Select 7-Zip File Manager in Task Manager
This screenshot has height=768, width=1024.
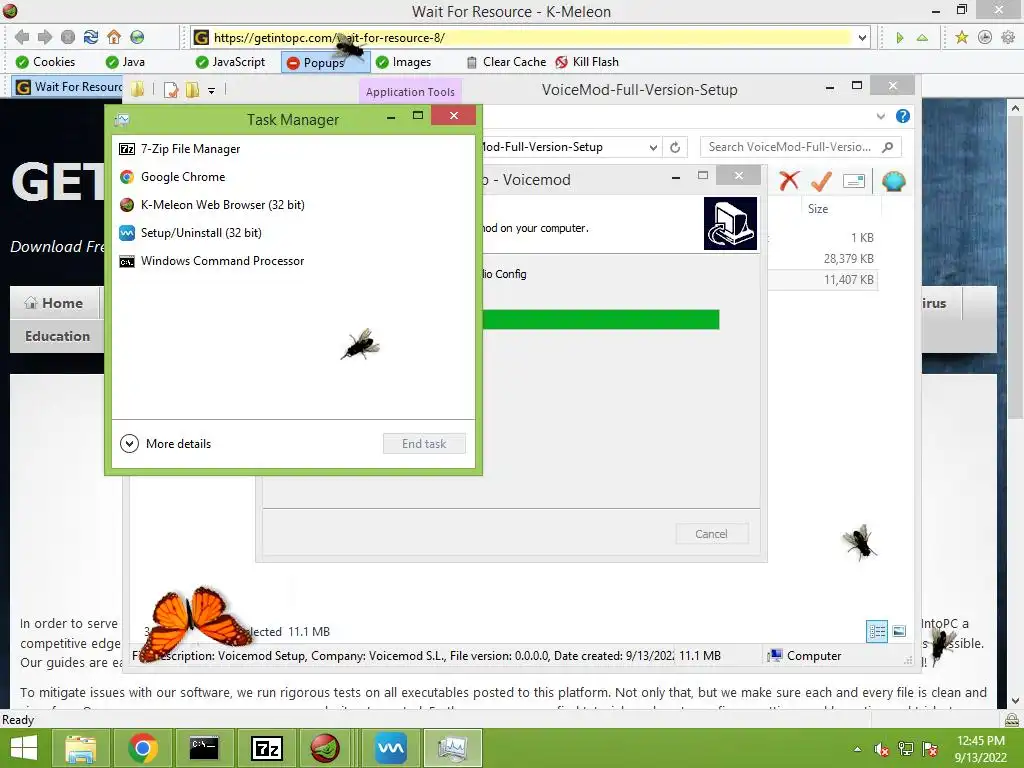pos(293,149)
